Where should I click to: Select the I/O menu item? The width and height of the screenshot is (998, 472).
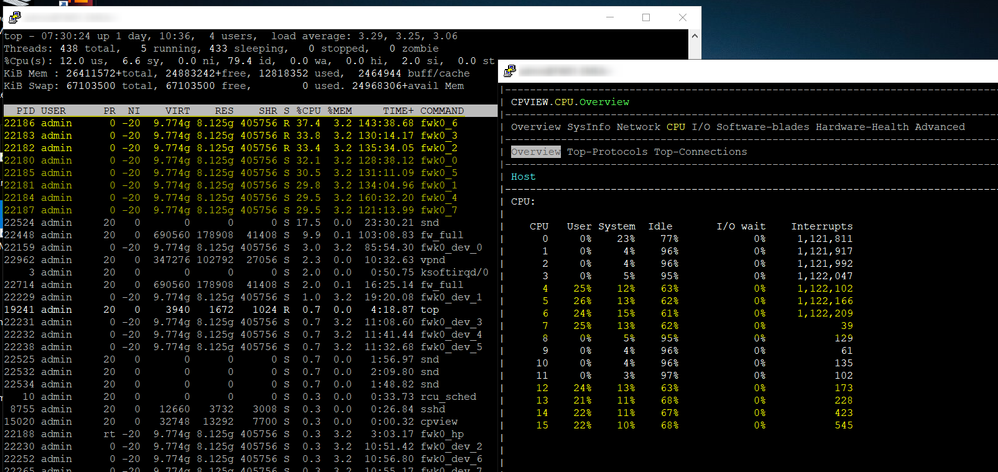click(701, 127)
